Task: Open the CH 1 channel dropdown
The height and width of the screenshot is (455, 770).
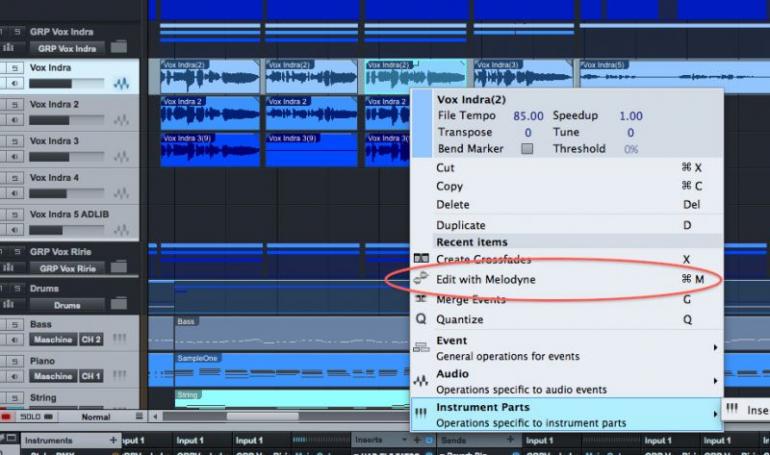Action: (91, 376)
